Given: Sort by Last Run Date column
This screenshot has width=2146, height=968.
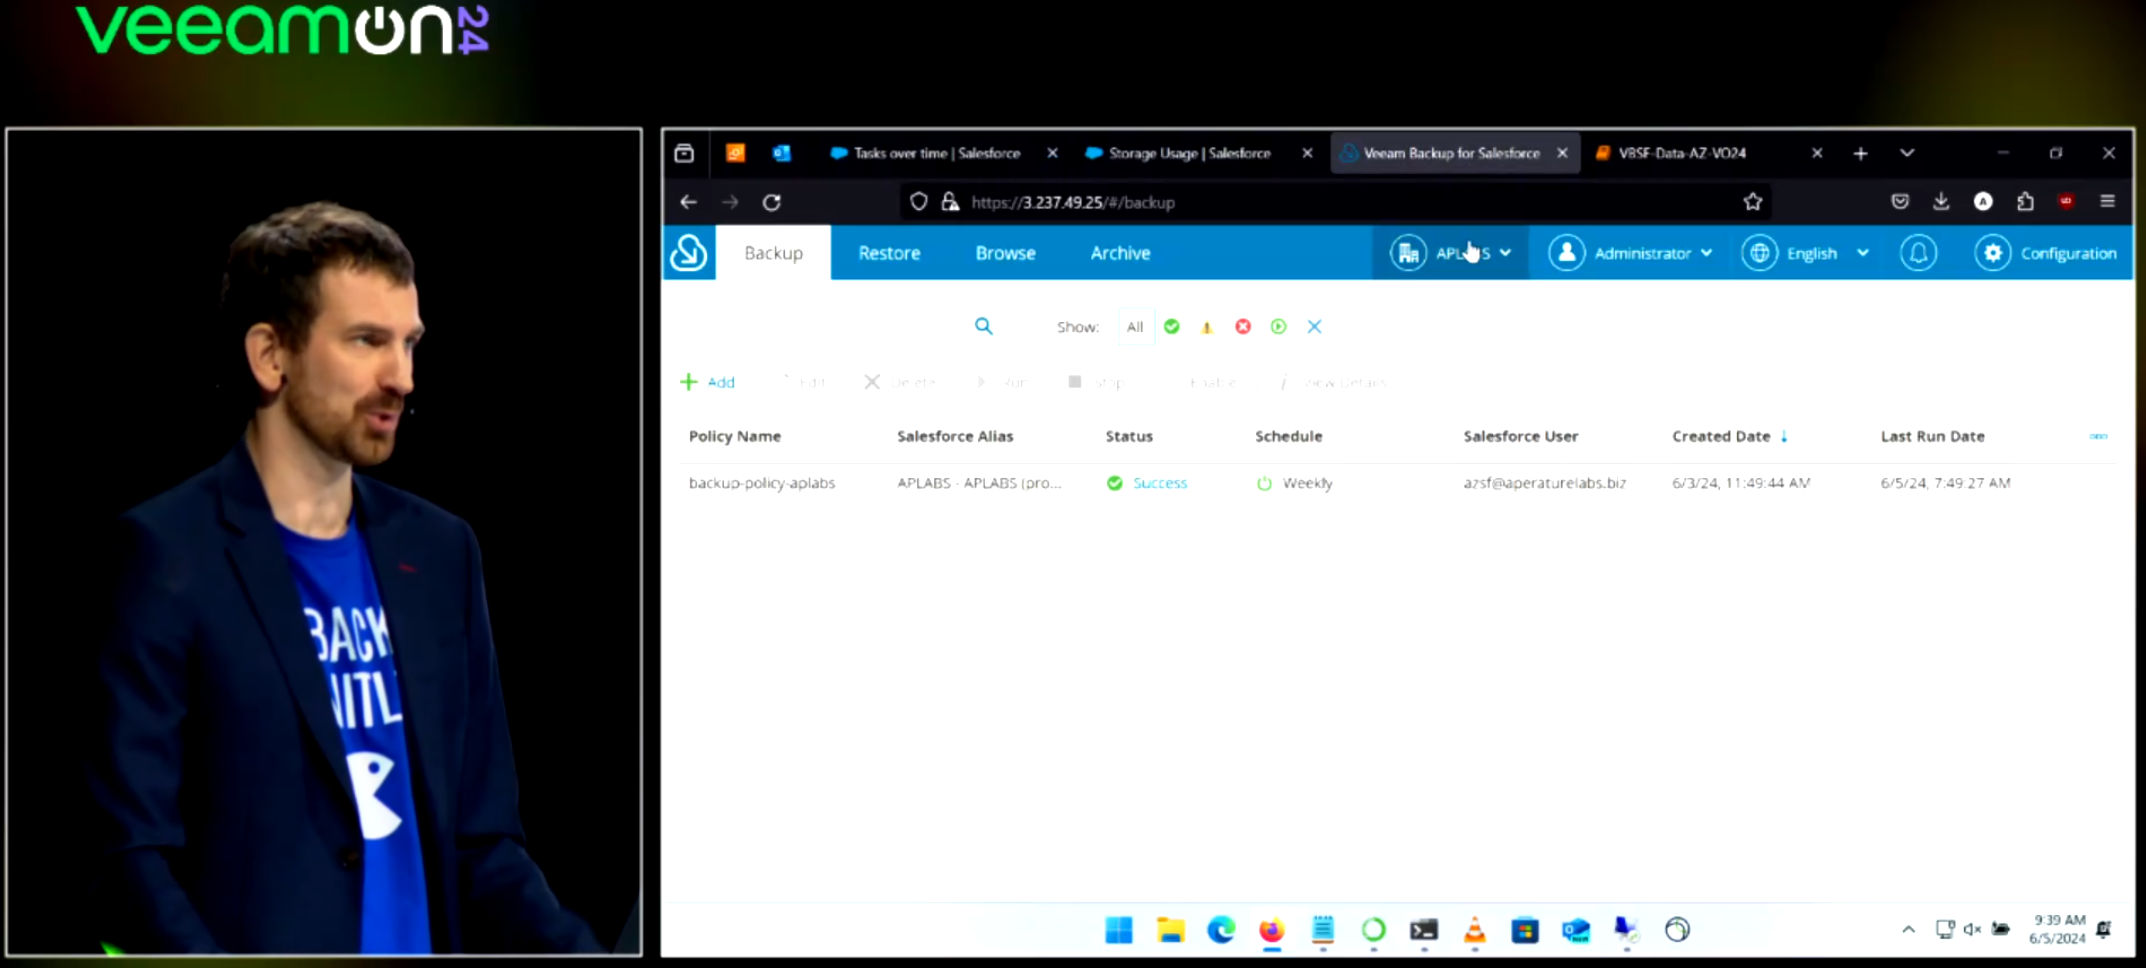Looking at the screenshot, I should coord(1932,436).
